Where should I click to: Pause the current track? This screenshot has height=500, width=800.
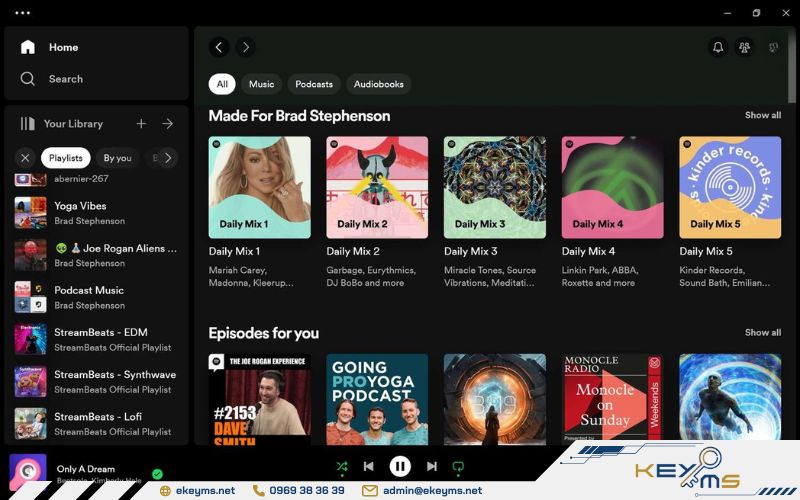point(400,466)
